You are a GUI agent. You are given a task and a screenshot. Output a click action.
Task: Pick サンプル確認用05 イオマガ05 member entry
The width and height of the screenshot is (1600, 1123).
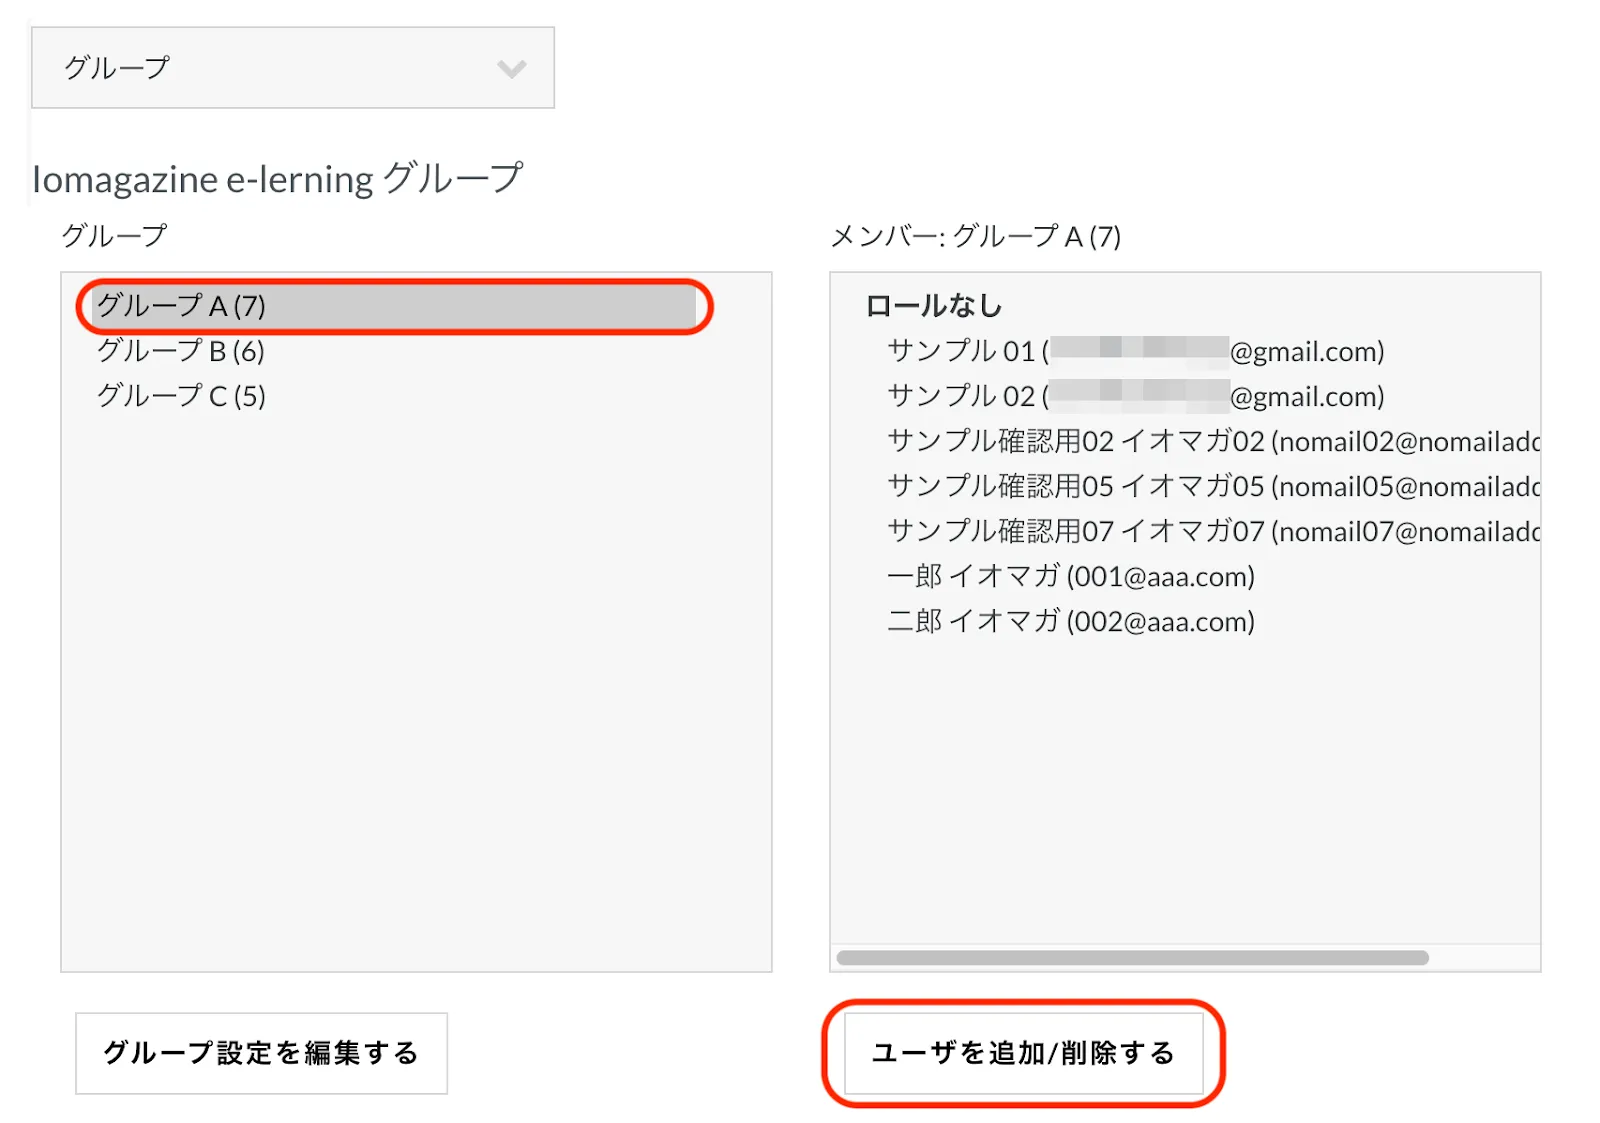[1210, 486]
